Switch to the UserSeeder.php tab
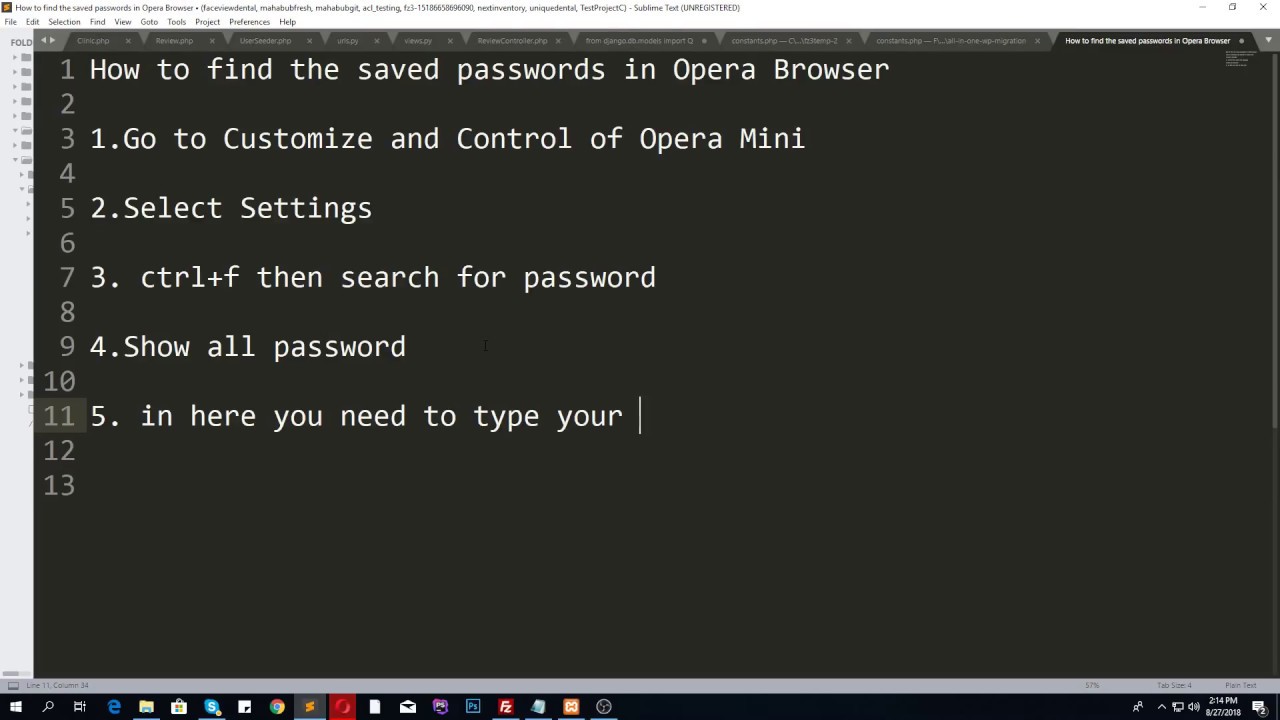The width and height of the screenshot is (1280, 720). [265, 41]
